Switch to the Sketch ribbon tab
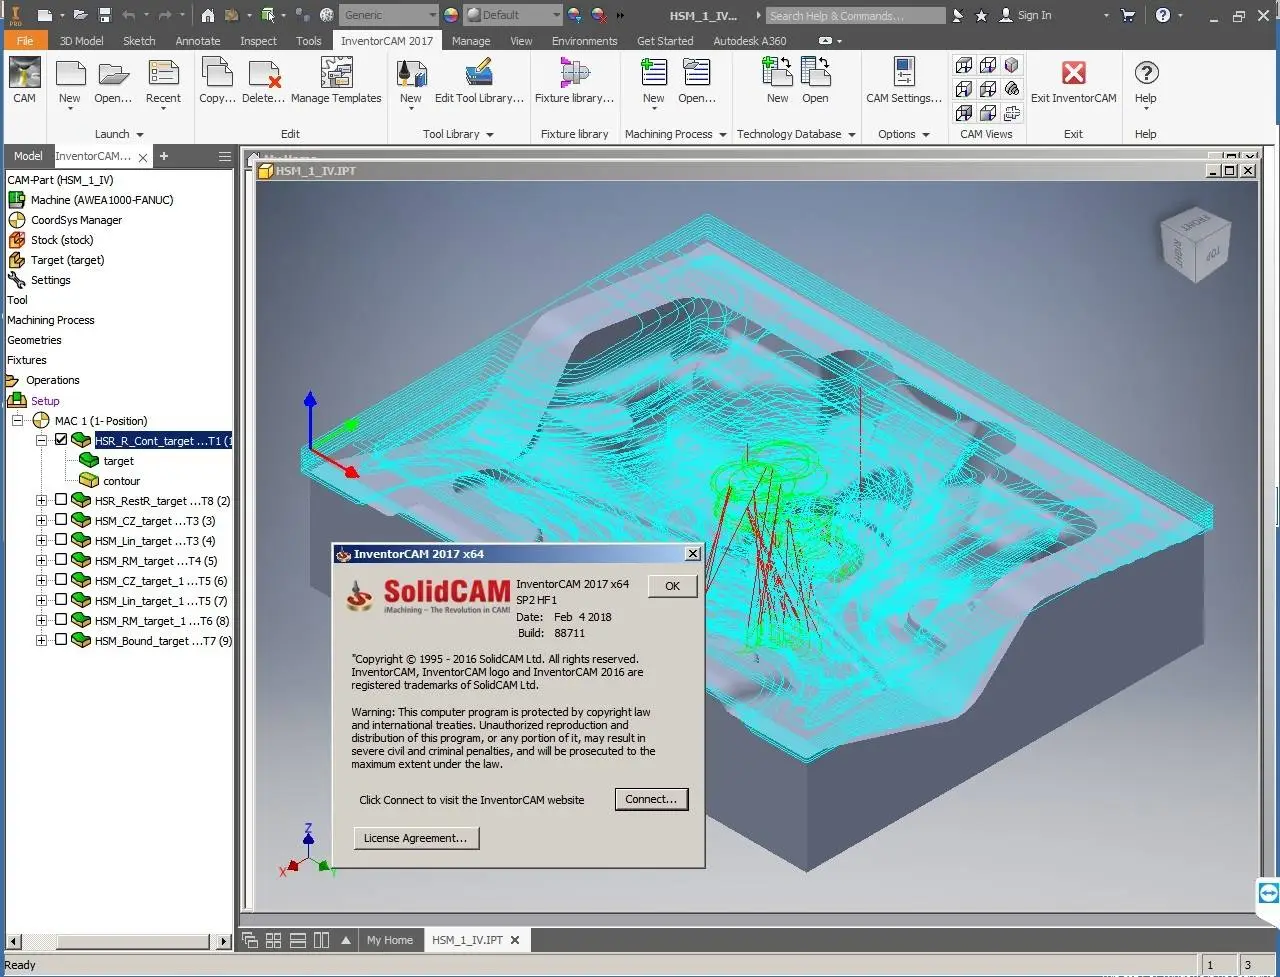Viewport: 1280px width, 977px height. tap(139, 41)
